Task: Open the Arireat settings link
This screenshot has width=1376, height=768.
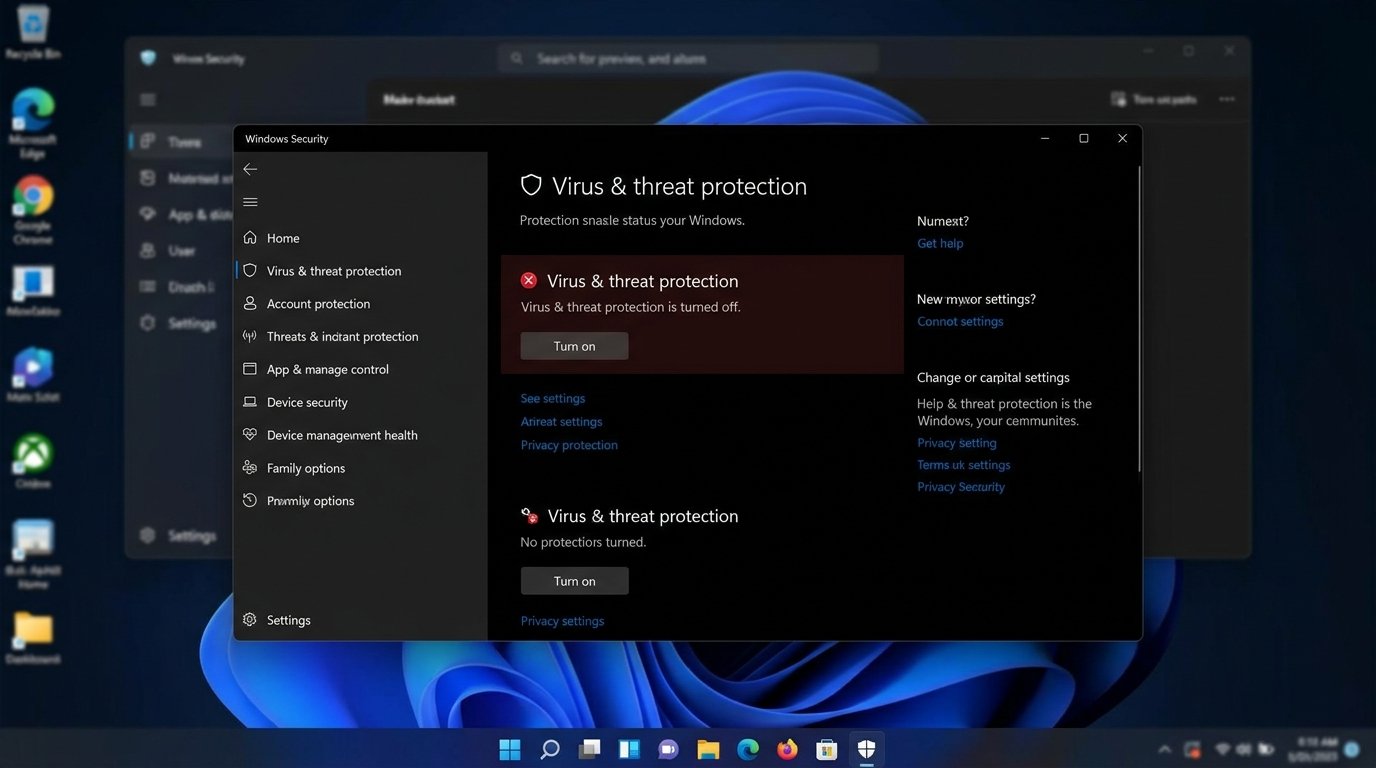Action: coord(561,422)
